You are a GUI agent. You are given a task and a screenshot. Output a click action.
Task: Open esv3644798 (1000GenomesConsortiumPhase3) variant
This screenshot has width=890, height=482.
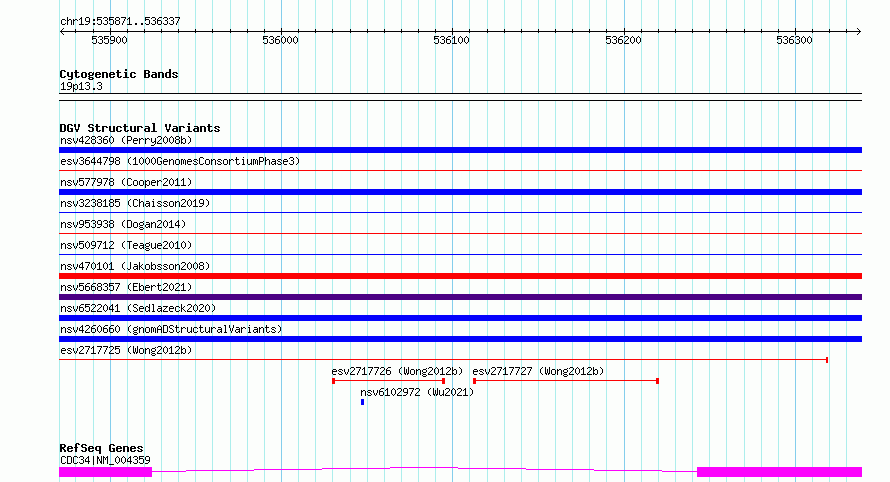coord(180,161)
